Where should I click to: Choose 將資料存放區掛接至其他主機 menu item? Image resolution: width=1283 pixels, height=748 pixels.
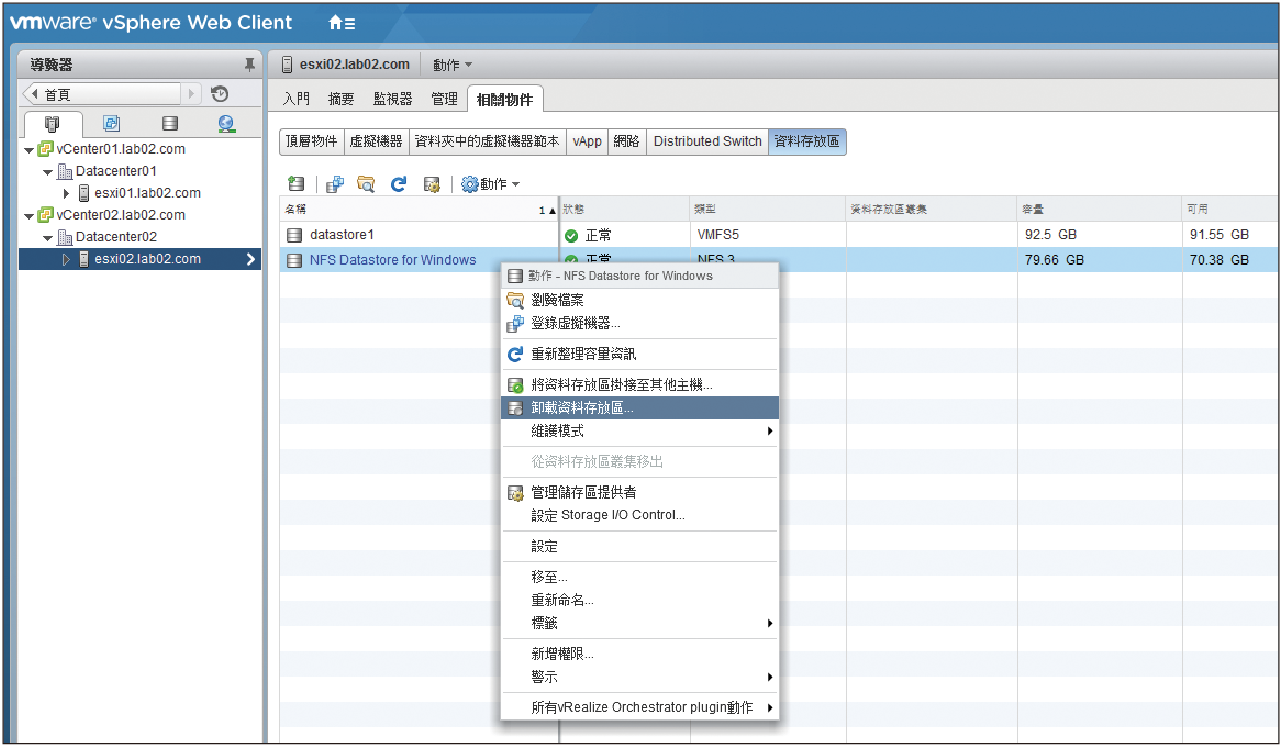(640, 385)
